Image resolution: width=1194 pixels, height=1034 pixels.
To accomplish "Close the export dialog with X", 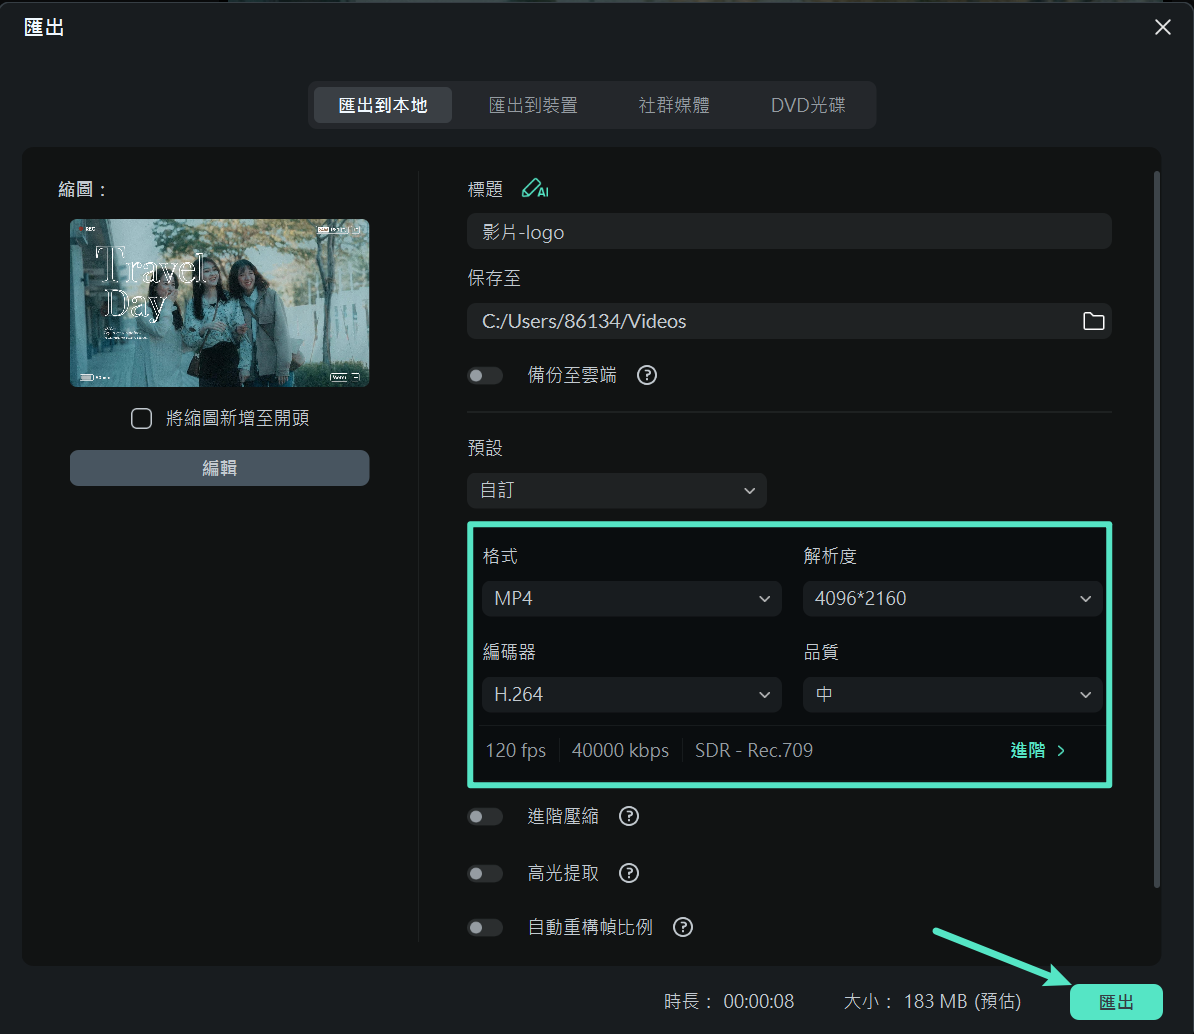I will pos(1162,28).
